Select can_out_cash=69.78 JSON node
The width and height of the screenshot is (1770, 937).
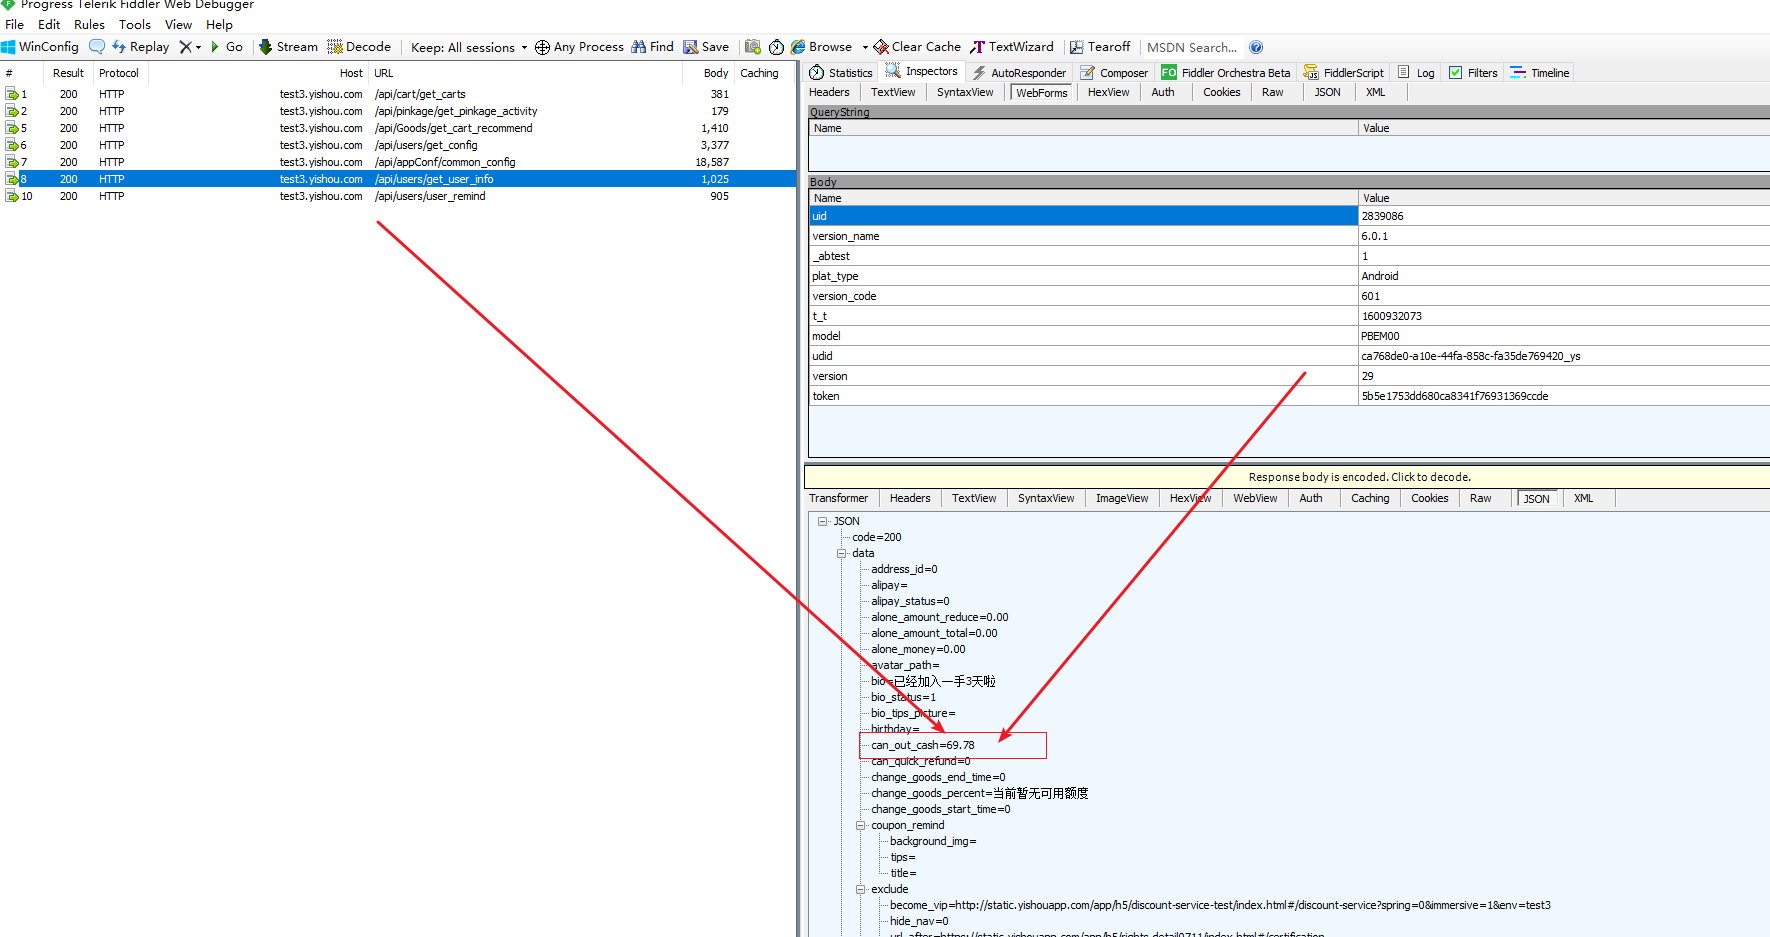coord(922,745)
